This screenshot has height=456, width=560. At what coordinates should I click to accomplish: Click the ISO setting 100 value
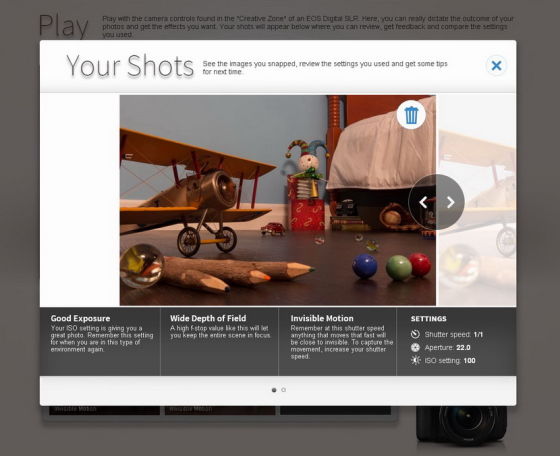[469, 361]
